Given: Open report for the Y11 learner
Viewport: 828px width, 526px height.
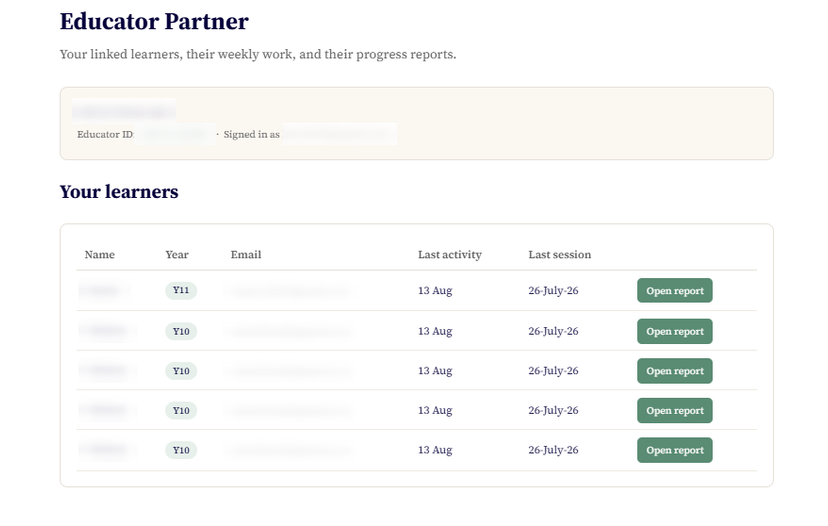Looking at the screenshot, I should pos(674,290).
